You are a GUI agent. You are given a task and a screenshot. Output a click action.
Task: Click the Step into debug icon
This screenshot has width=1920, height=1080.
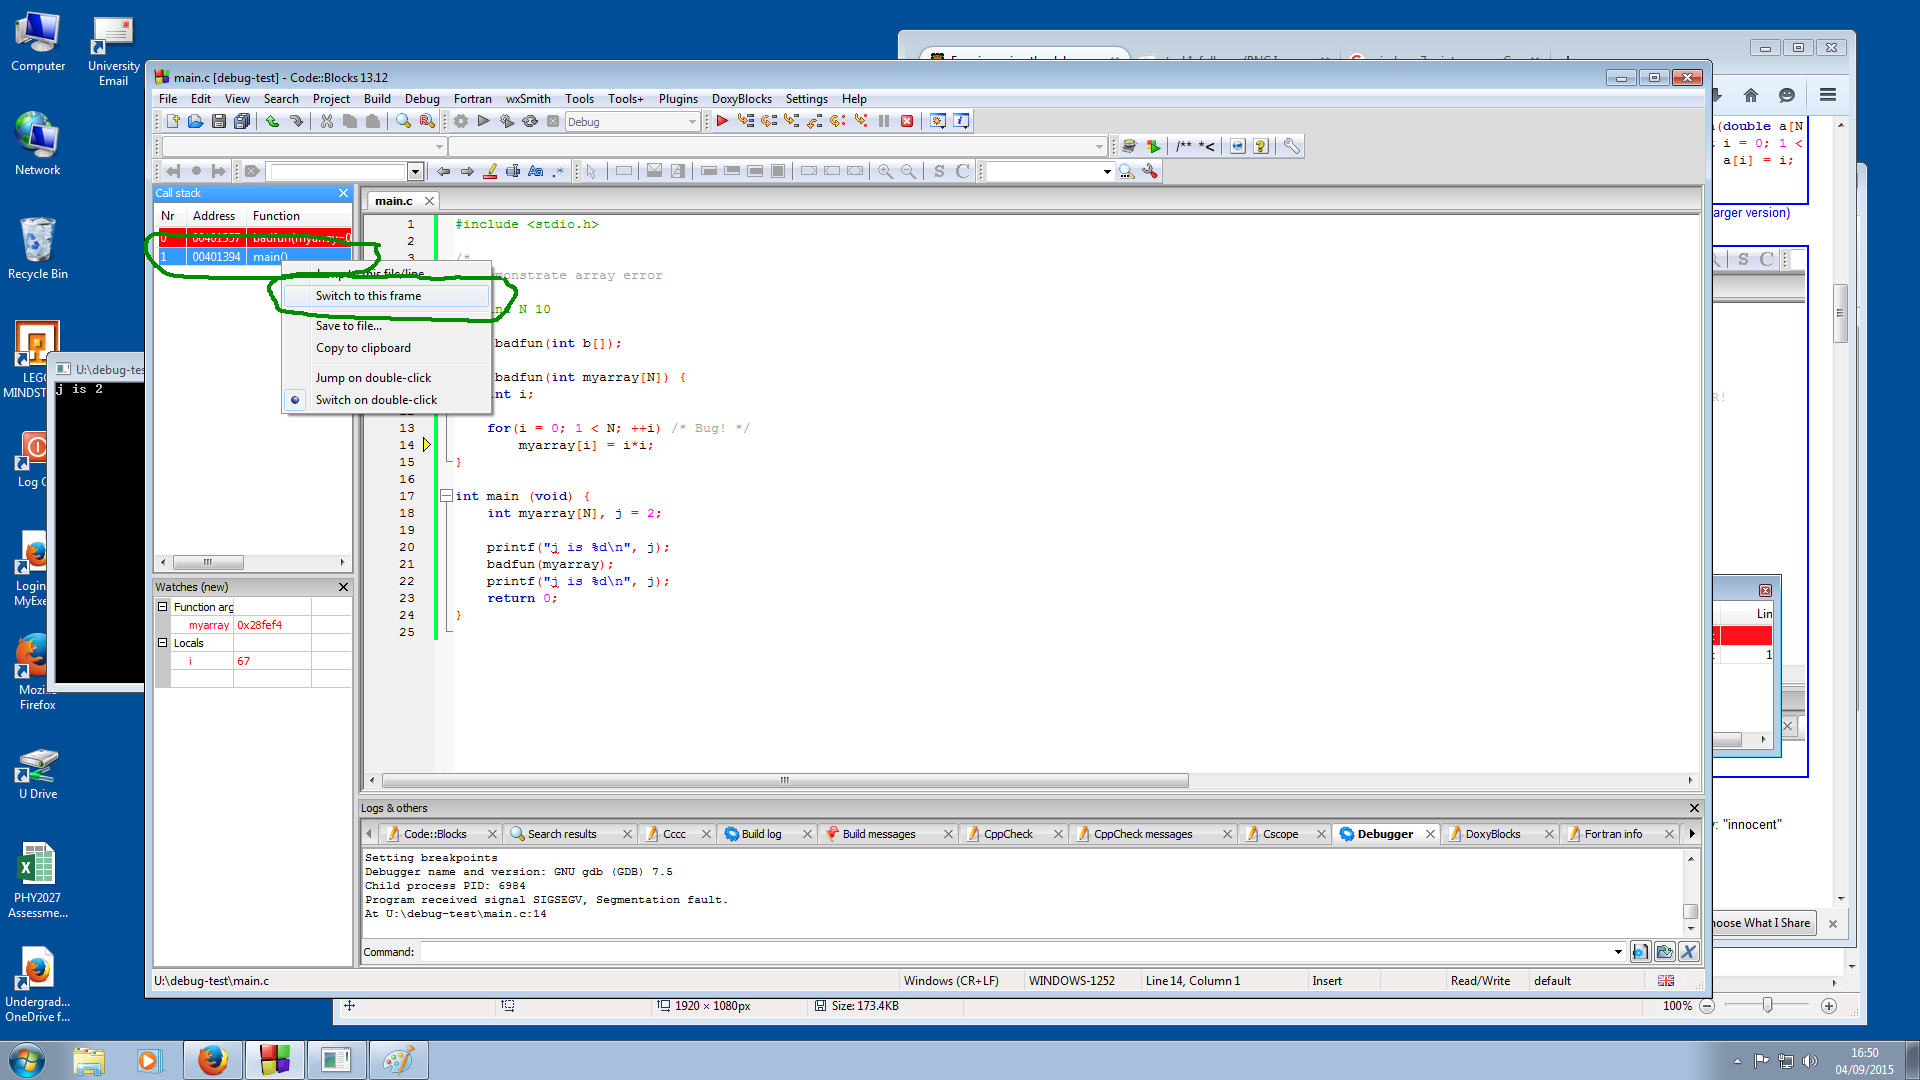(x=792, y=121)
